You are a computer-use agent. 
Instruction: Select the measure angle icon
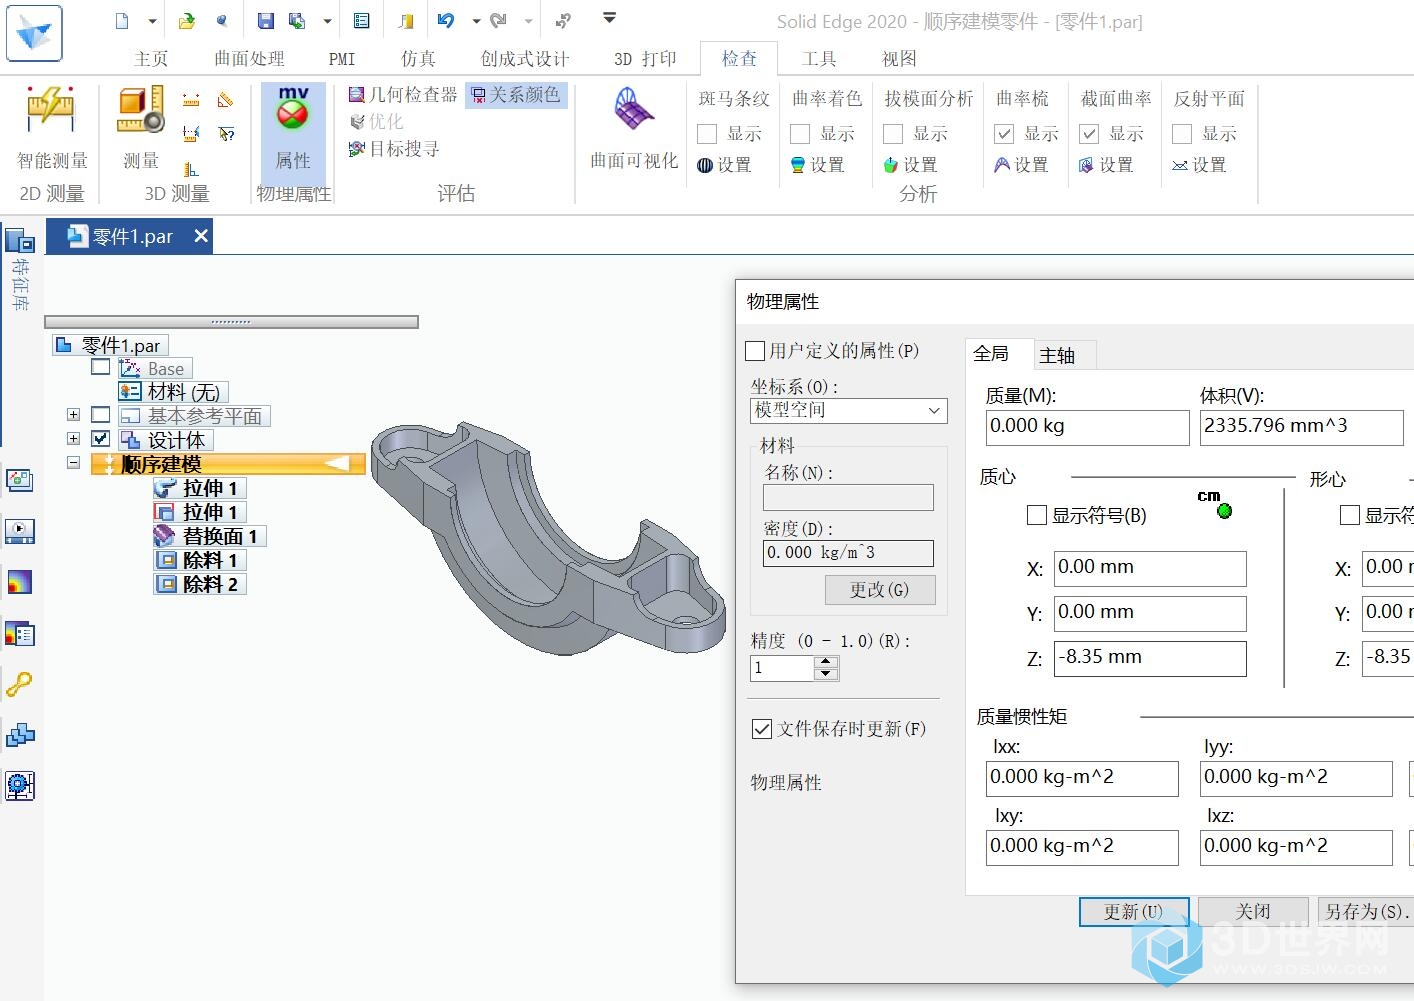coord(226,100)
